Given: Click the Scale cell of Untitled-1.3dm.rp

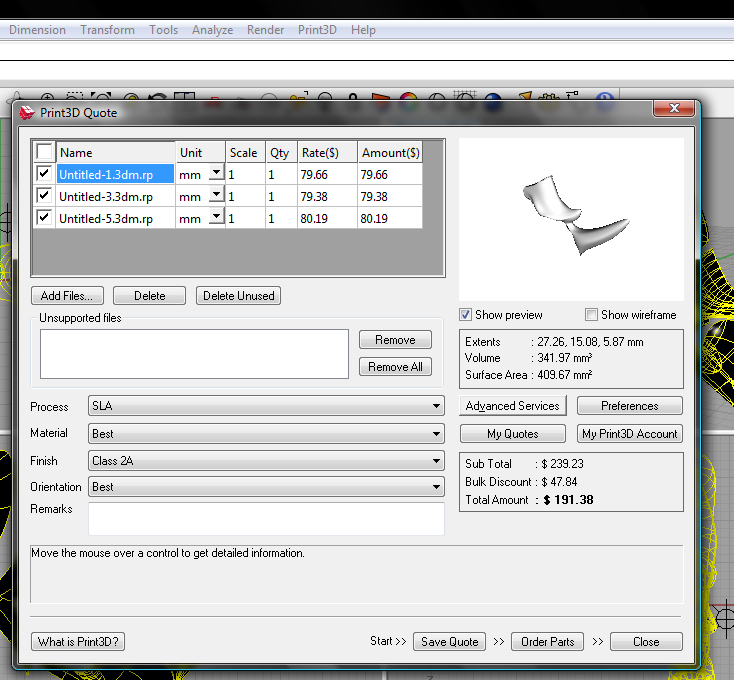Looking at the screenshot, I should [x=245, y=174].
